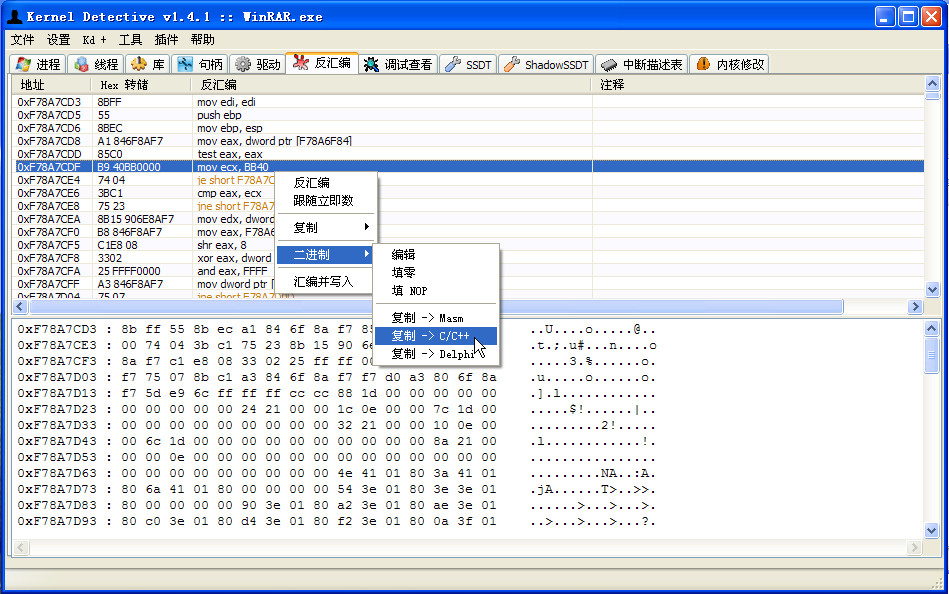Click the 内核修改 warning icon
Image resolution: width=949 pixels, height=594 pixels.
coord(703,64)
